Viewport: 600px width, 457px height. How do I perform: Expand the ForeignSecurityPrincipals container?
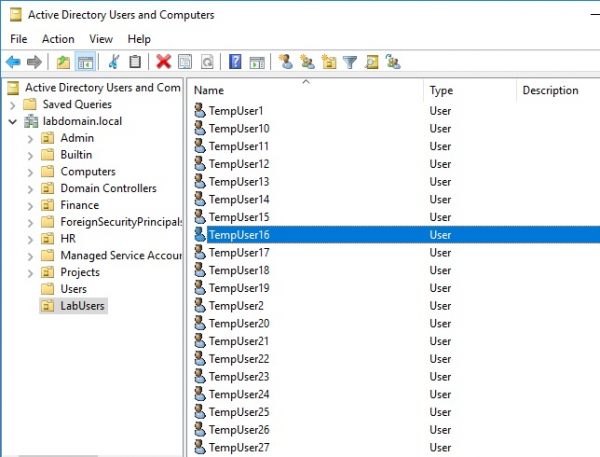(x=30, y=223)
